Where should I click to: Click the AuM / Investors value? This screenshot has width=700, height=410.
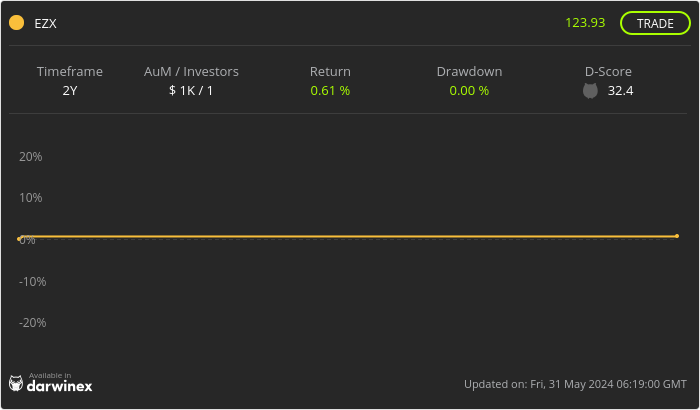[191, 91]
